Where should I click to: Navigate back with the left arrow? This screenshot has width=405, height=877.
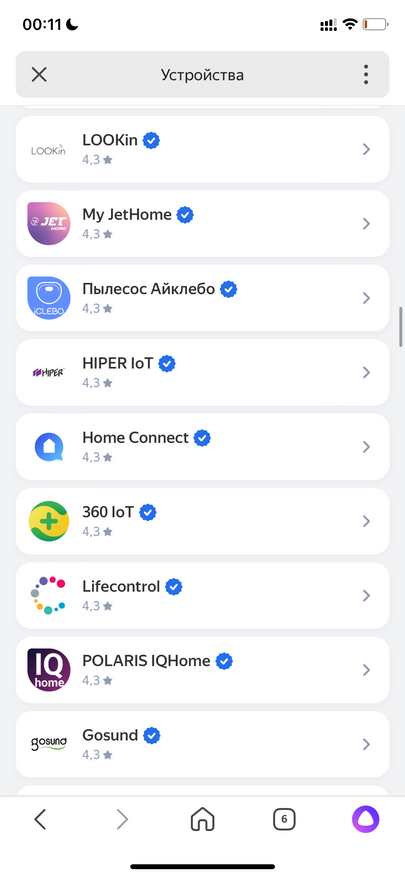tap(40, 820)
